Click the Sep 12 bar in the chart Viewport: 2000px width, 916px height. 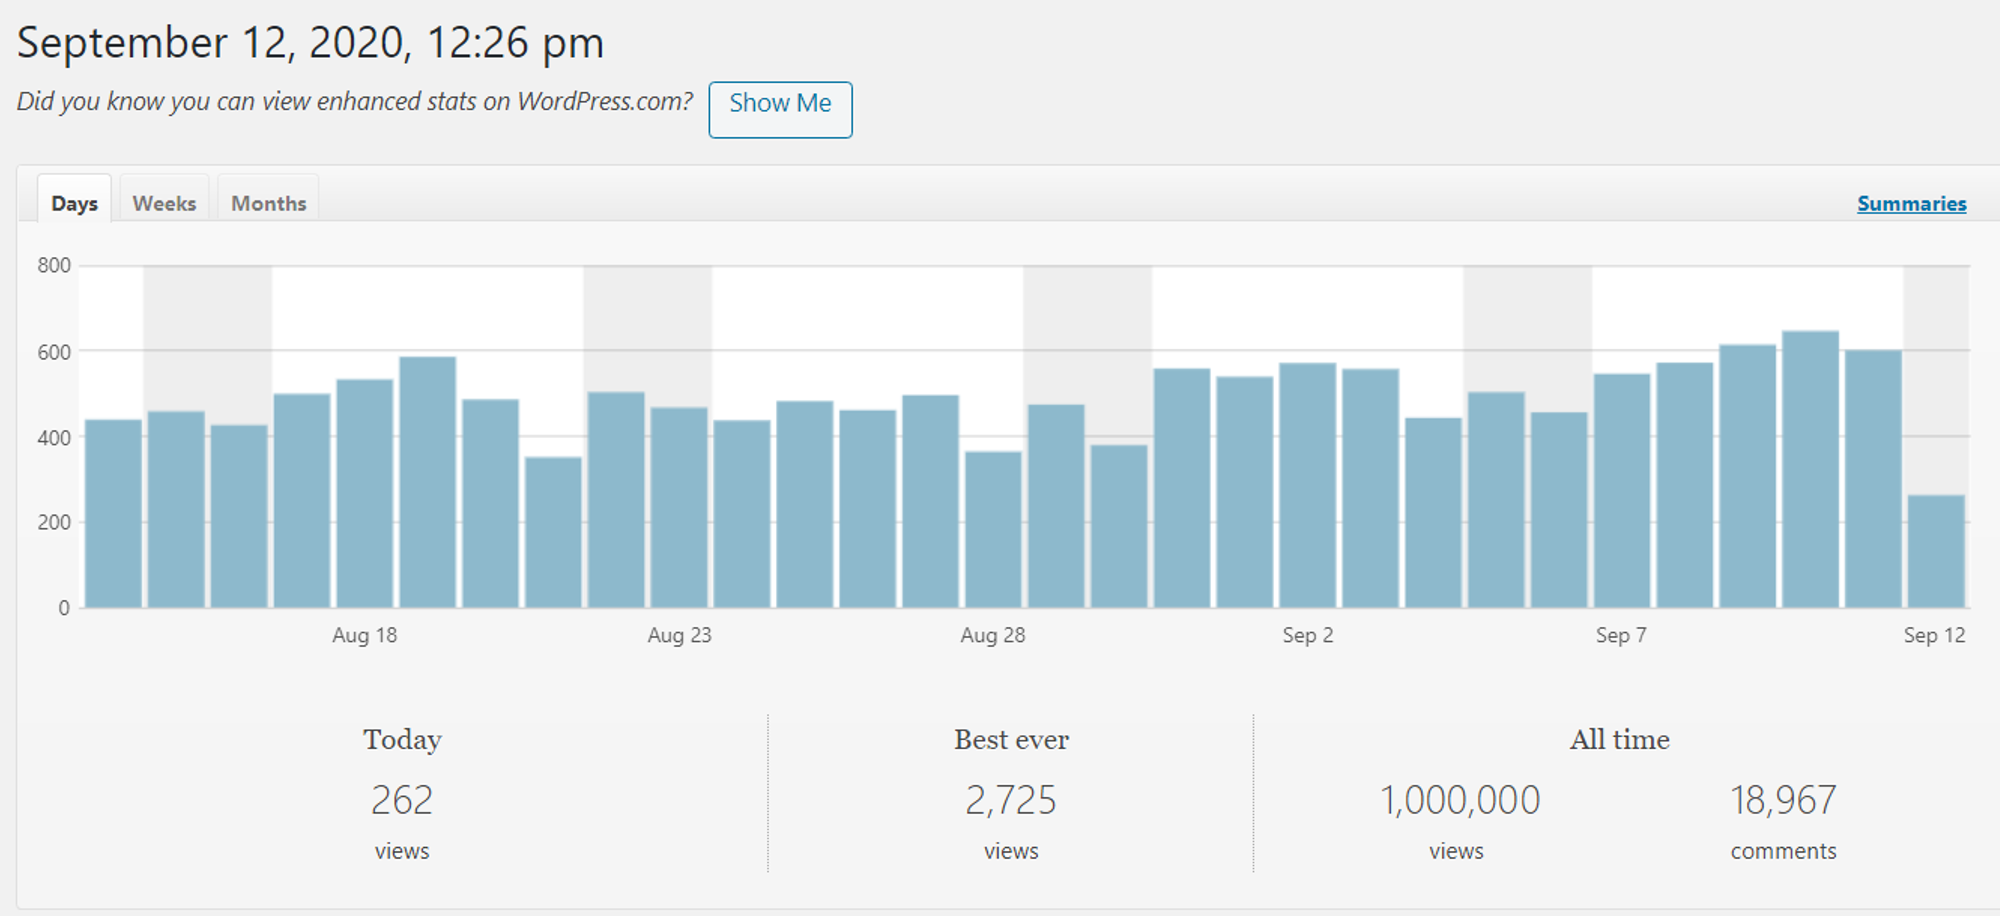[x=1936, y=551]
